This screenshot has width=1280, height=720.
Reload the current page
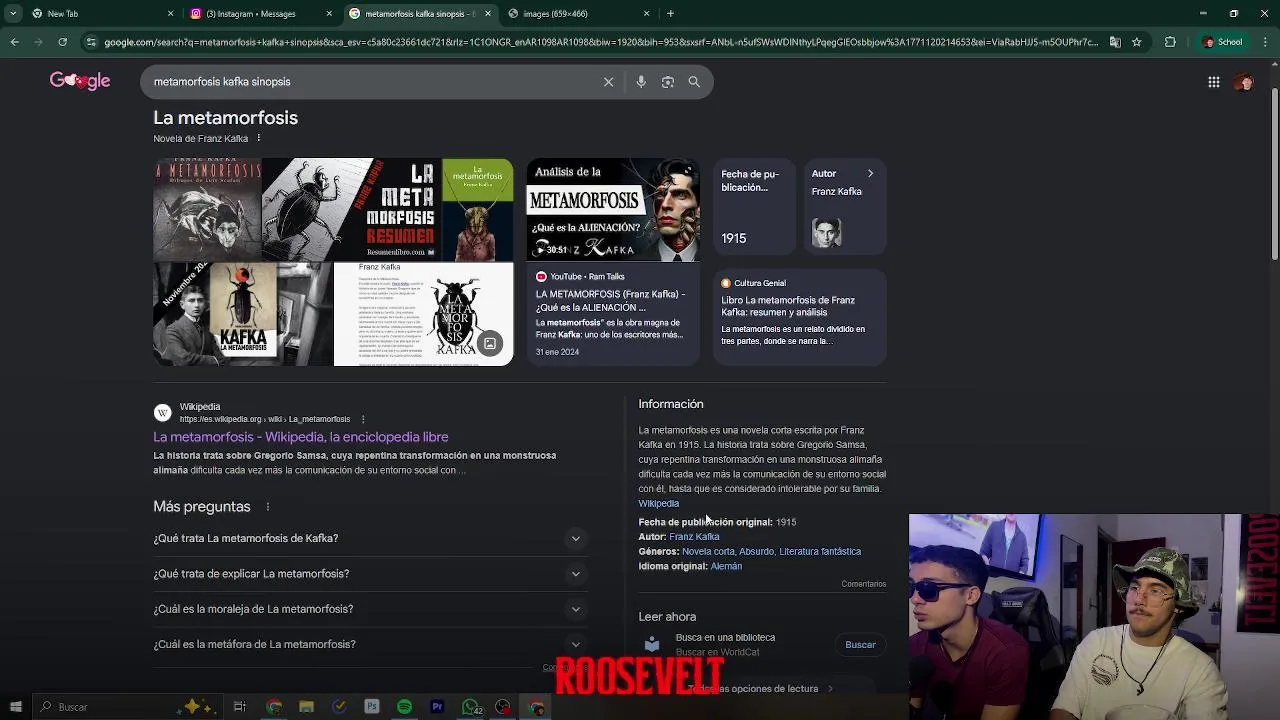click(x=62, y=42)
